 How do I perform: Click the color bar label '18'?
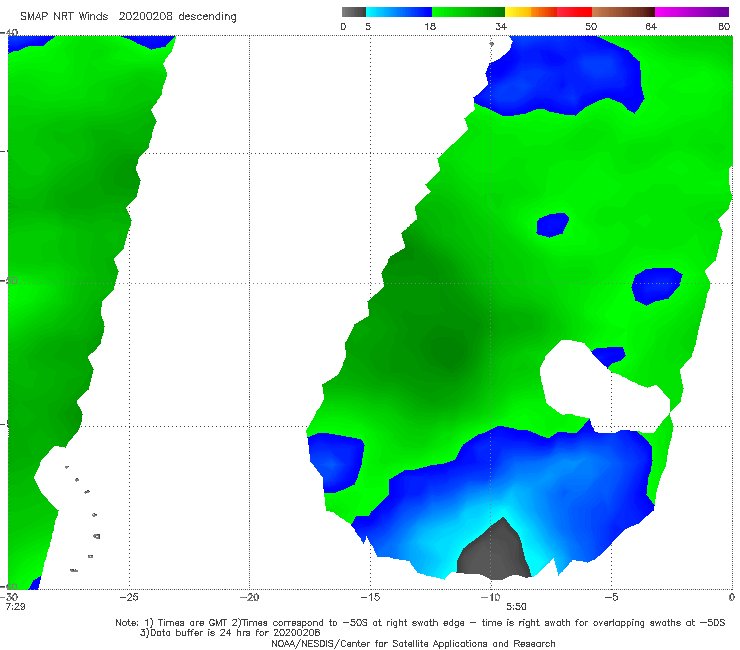(x=430, y=26)
